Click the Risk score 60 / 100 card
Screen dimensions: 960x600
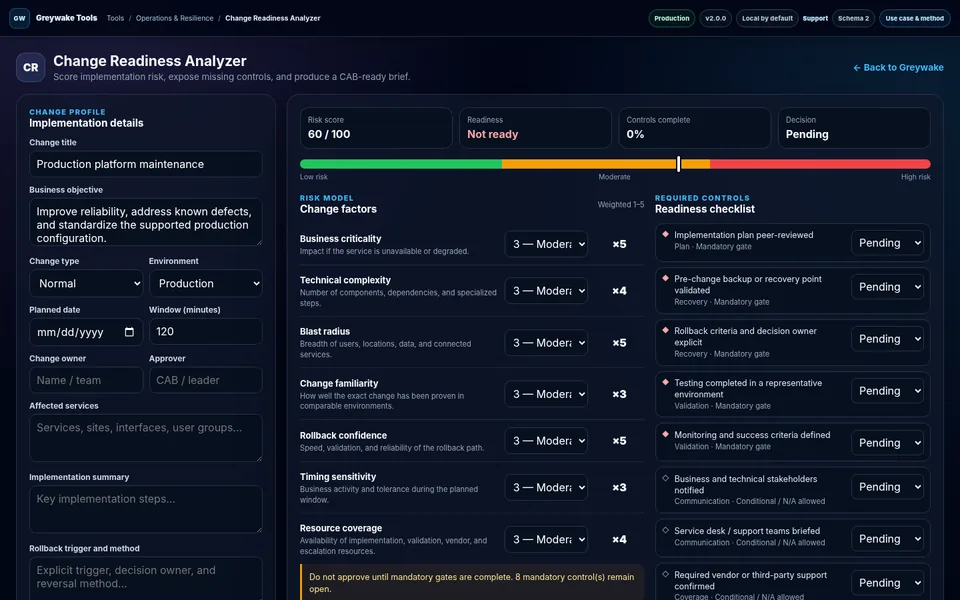[x=376, y=128]
